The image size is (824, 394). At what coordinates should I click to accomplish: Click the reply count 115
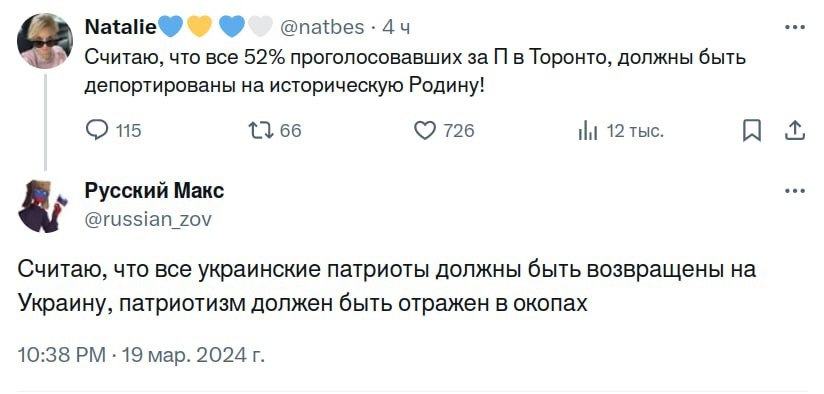point(128,131)
